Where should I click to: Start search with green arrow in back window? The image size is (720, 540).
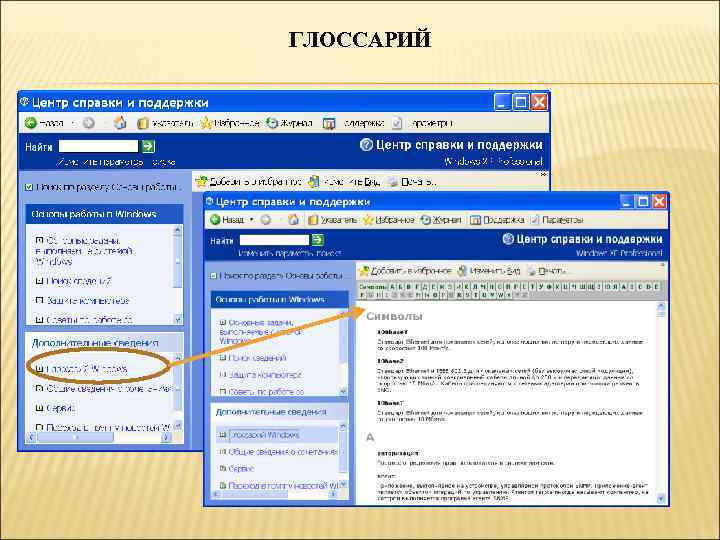pos(148,146)
